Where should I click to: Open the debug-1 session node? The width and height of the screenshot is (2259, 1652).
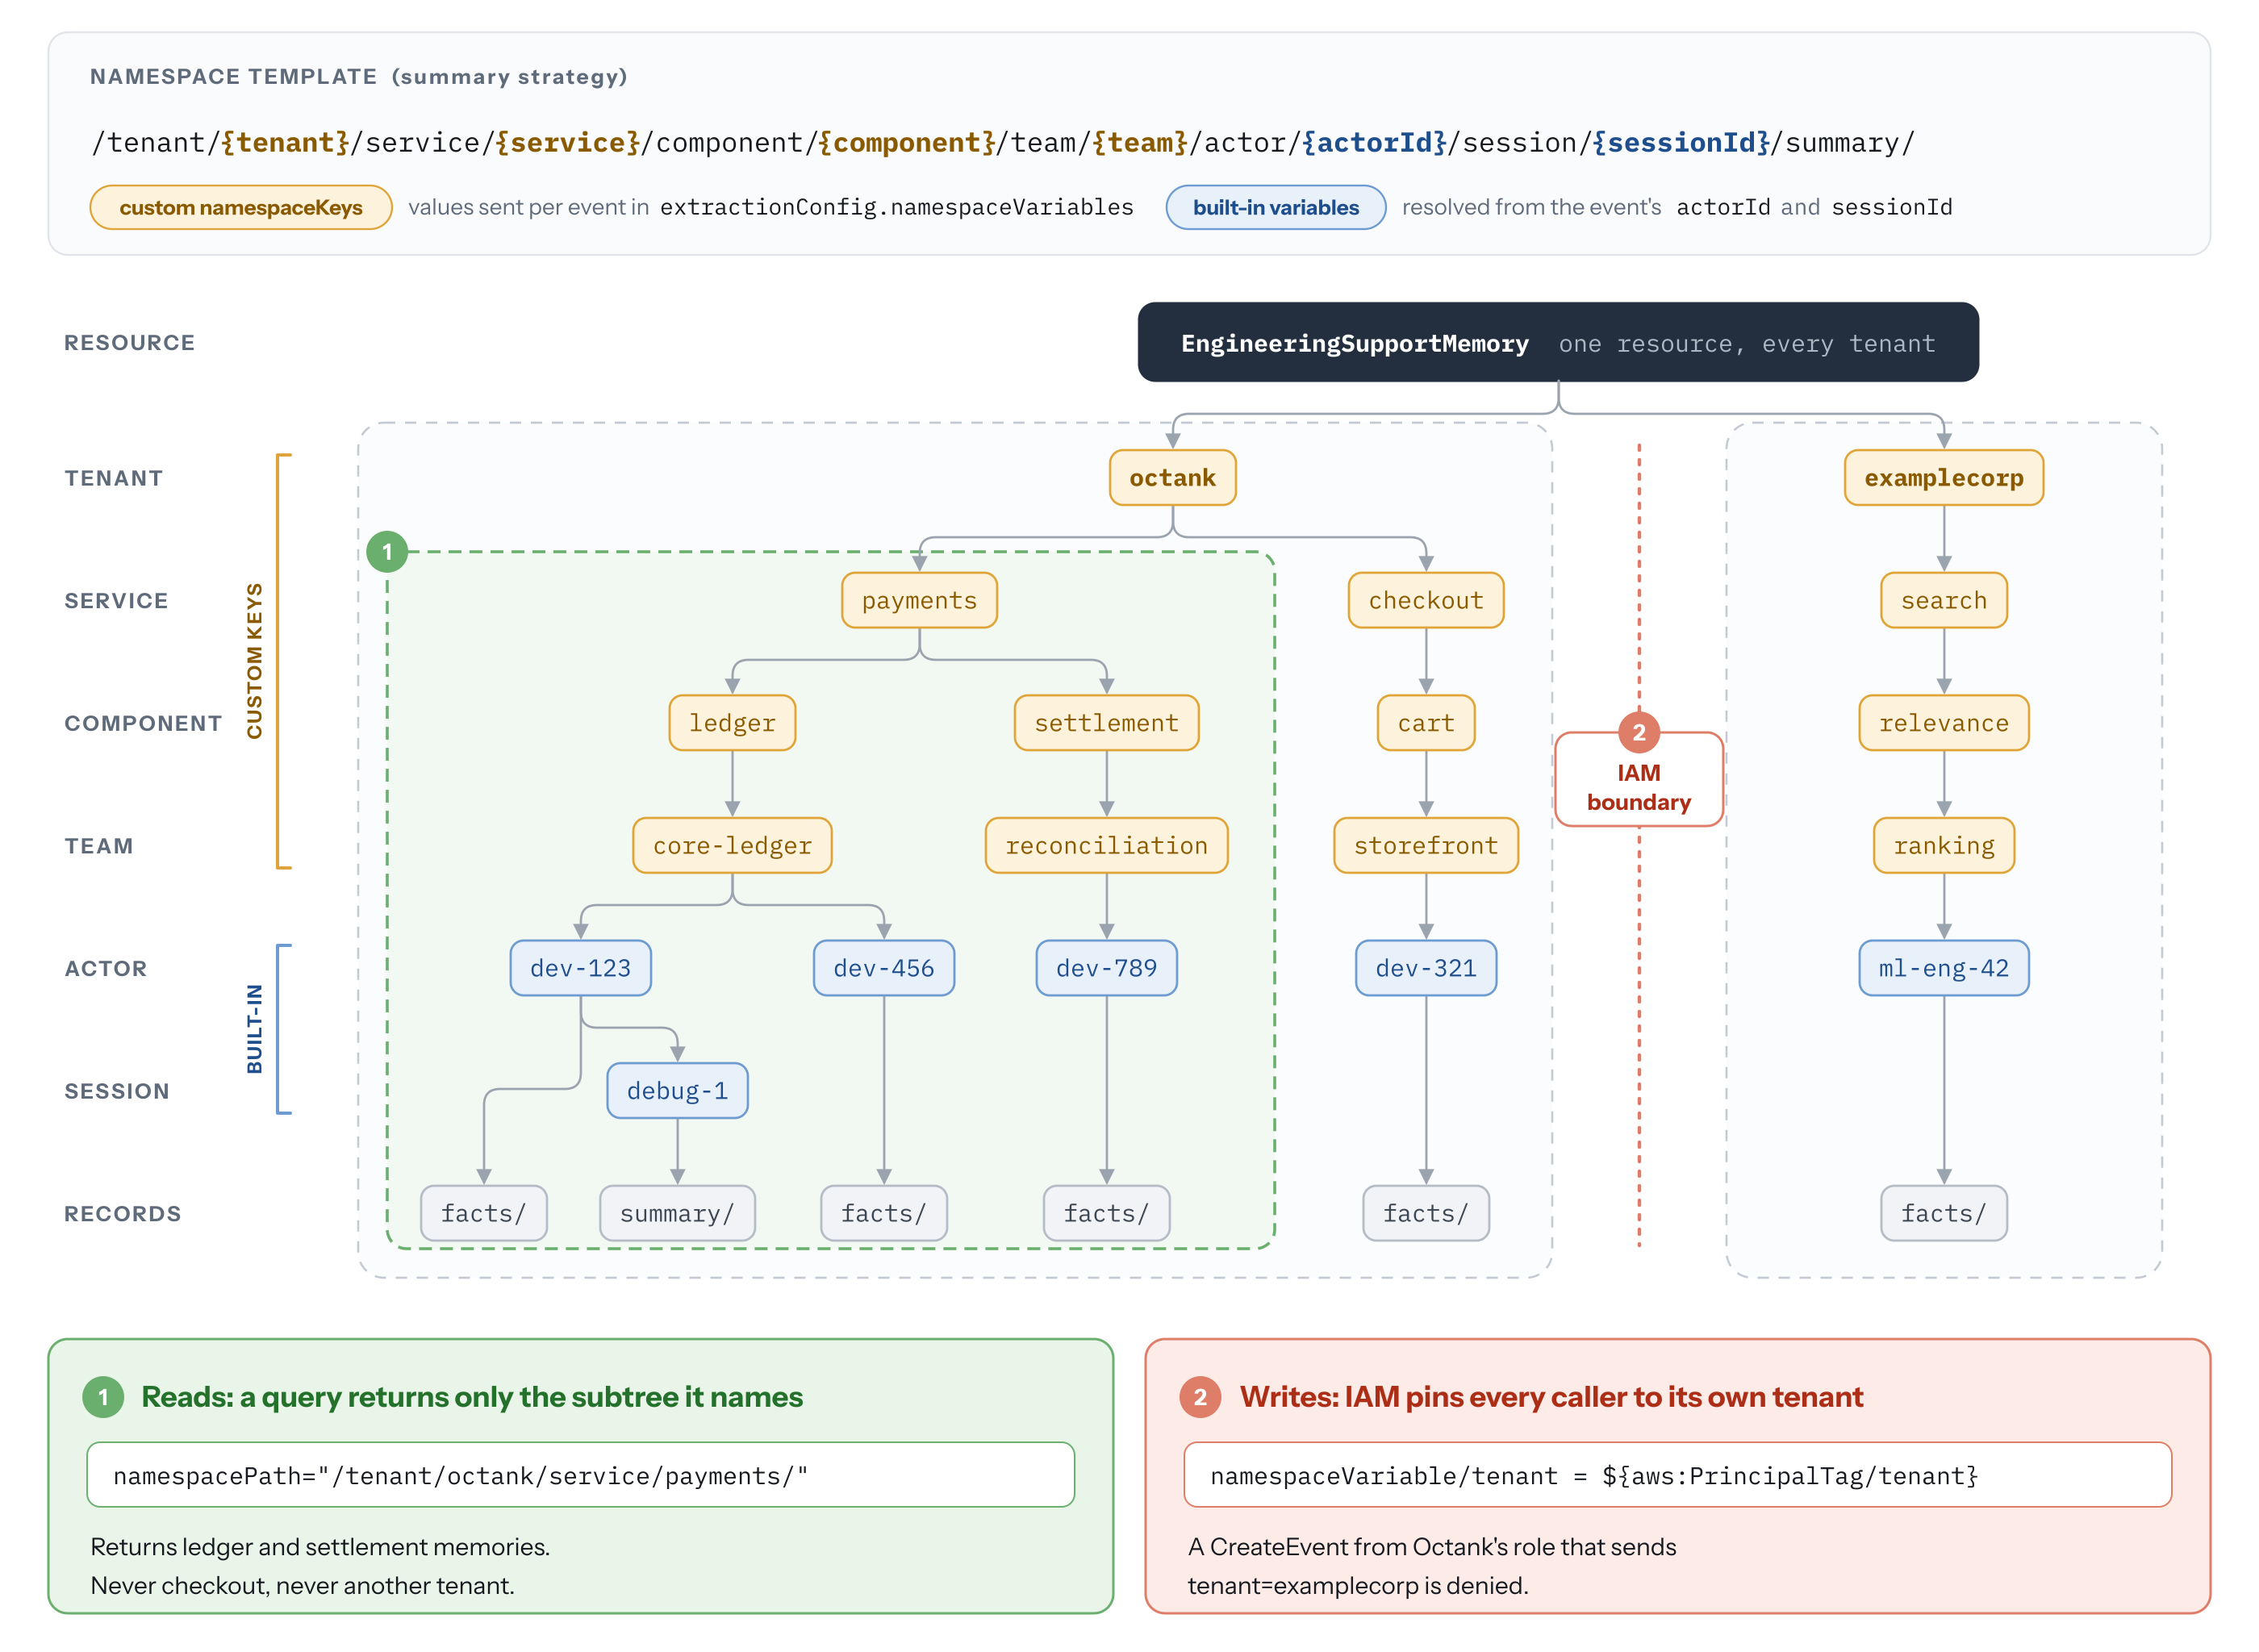[677, 1090]
